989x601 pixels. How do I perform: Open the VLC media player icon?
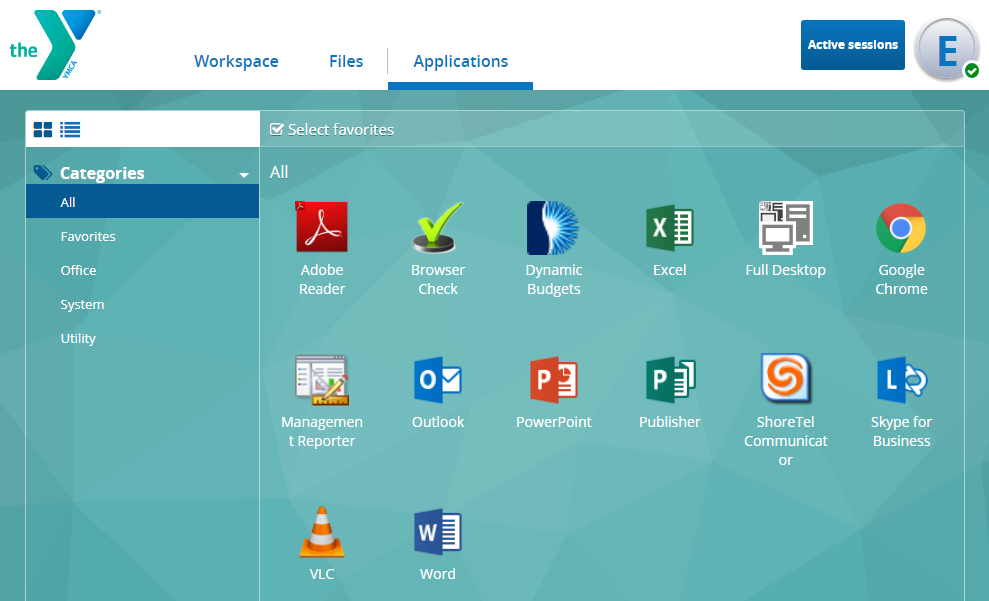point(321,532)
